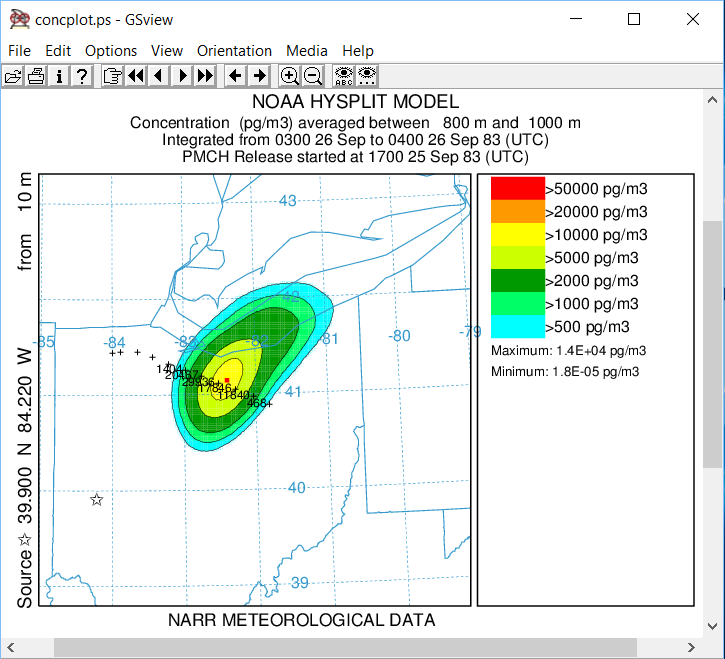Click the Go forward arrow button
725x659 pixels.
pyautogui.click(x=258, y=75)
